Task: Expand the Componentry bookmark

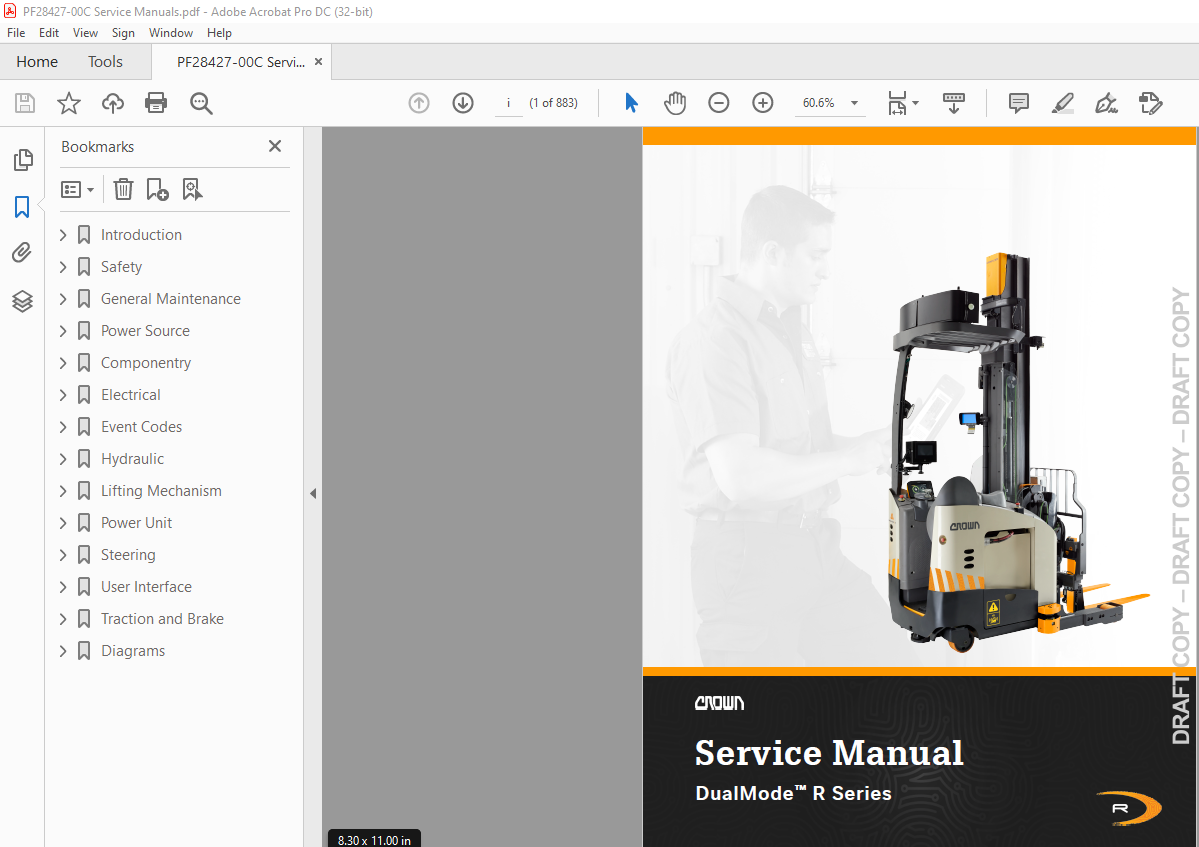Action: [x=63, y=363]
